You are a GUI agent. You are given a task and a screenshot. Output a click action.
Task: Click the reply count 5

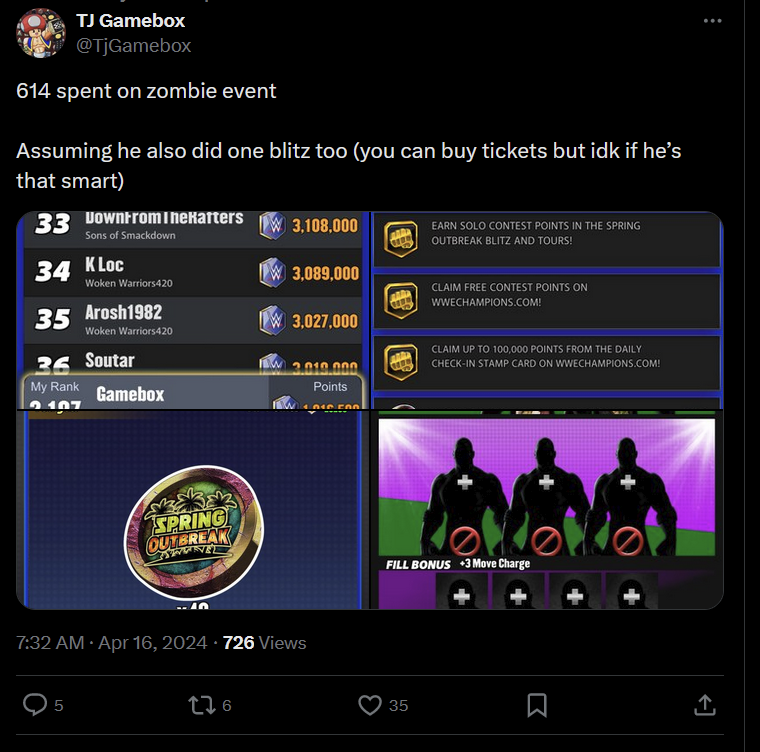click(x=58, y=705)
